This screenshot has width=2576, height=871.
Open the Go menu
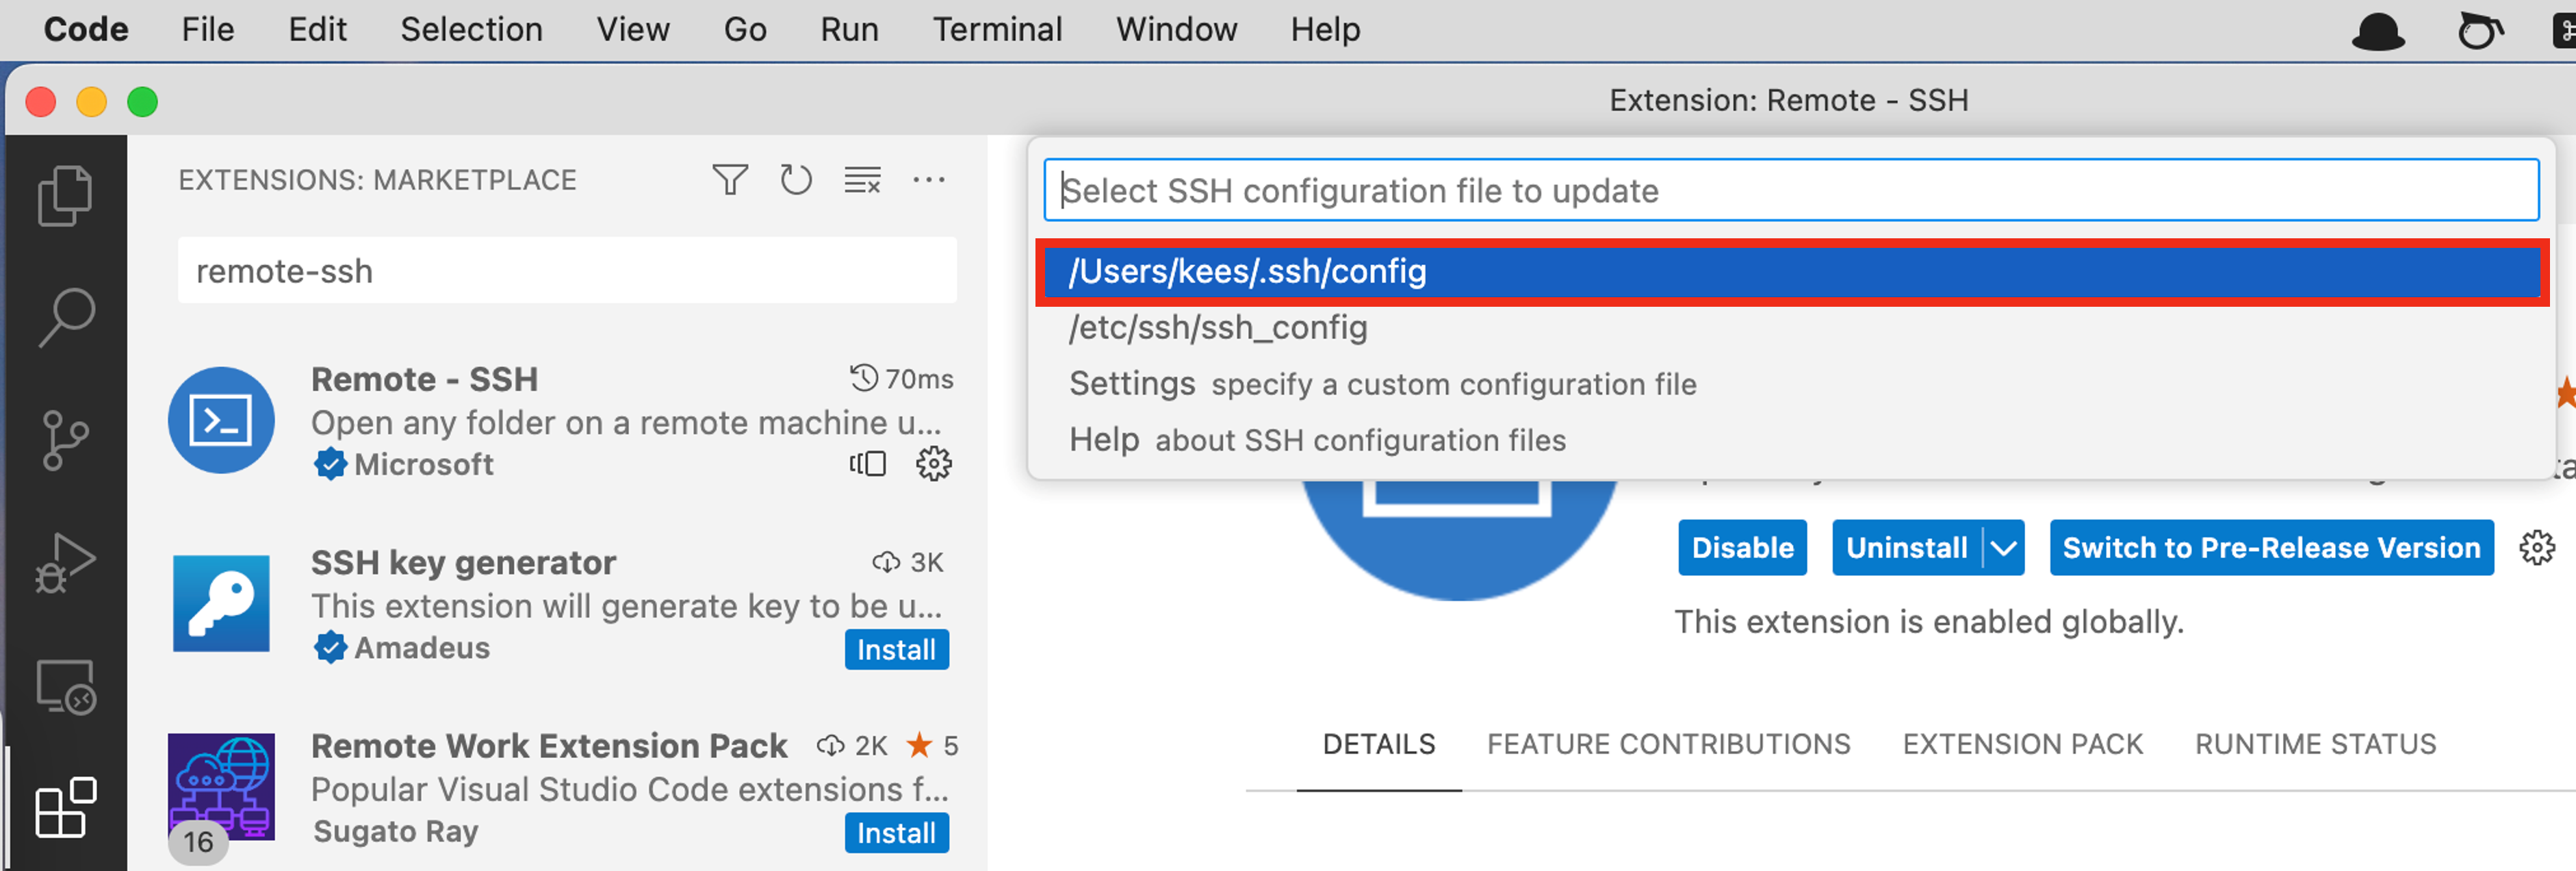click(746, 30)
